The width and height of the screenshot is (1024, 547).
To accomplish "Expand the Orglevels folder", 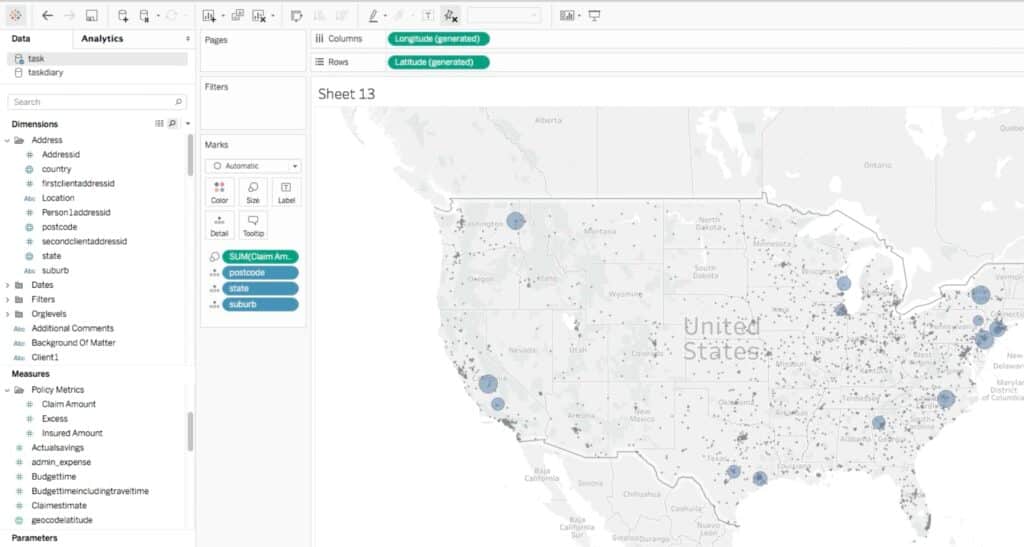I will 8,314.
